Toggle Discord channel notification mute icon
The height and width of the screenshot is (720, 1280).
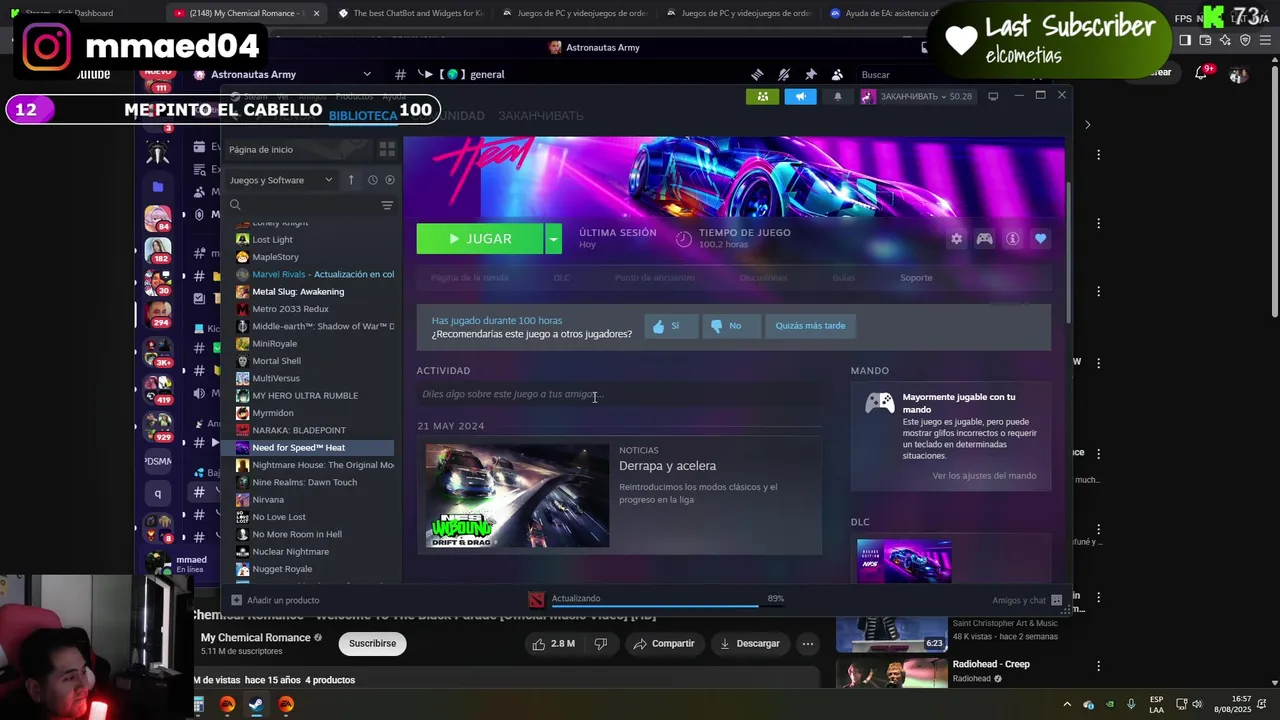(784, 74)
